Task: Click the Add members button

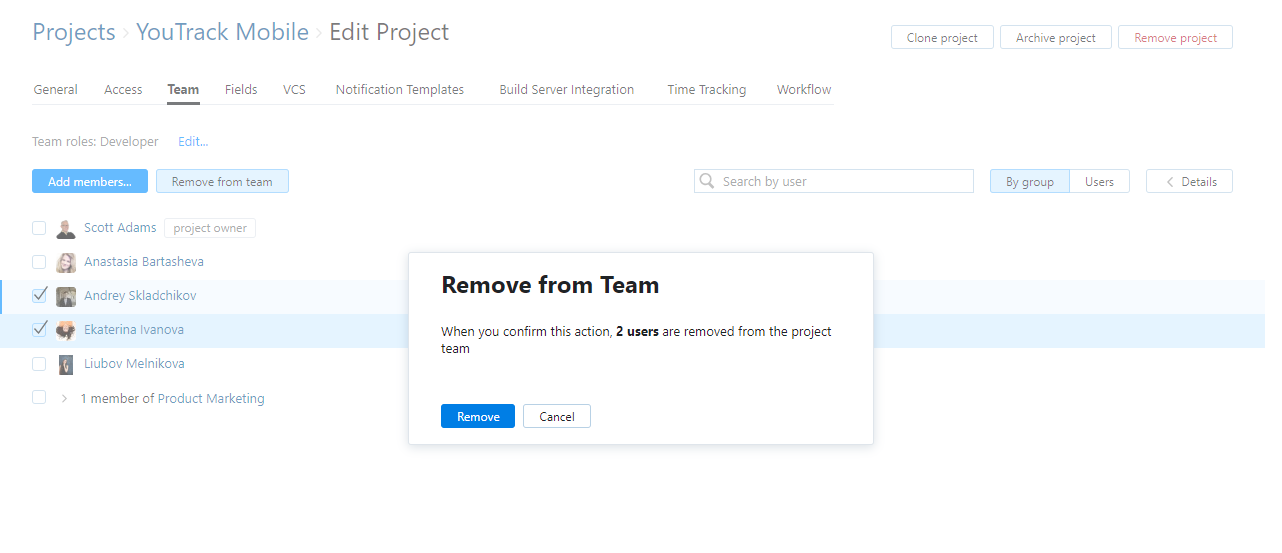Action: (x=90, y=182)
